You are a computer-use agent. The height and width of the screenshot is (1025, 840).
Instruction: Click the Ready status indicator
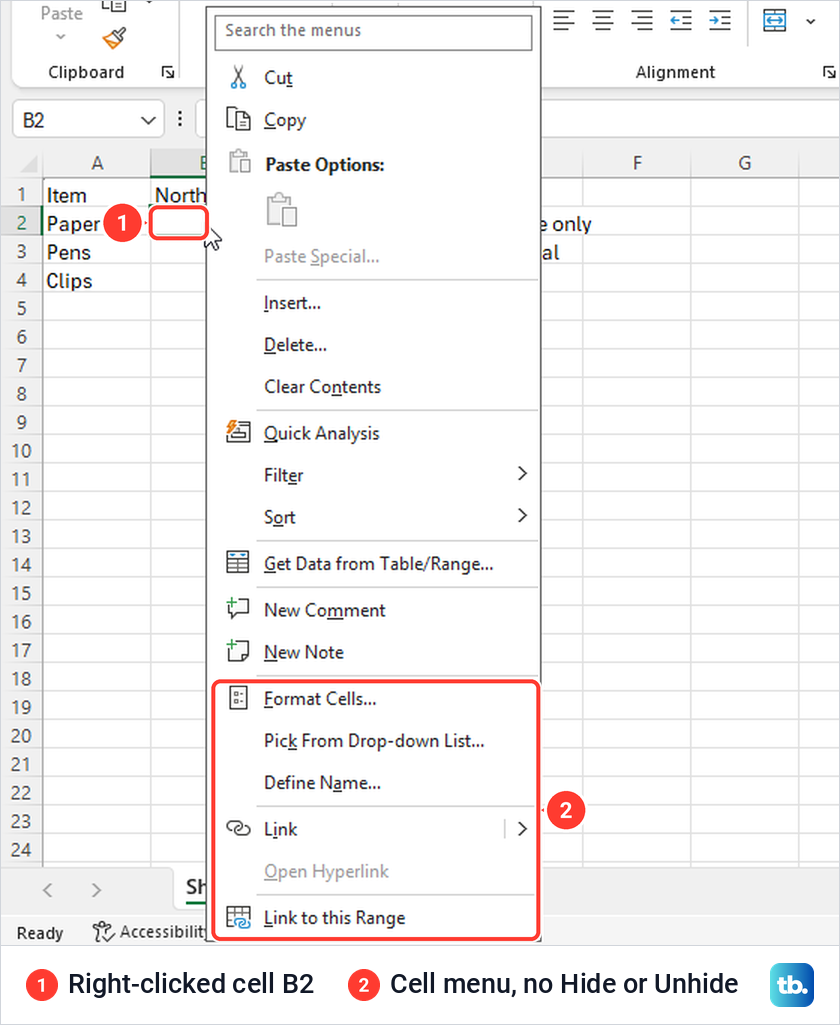[x=40, y=933]
